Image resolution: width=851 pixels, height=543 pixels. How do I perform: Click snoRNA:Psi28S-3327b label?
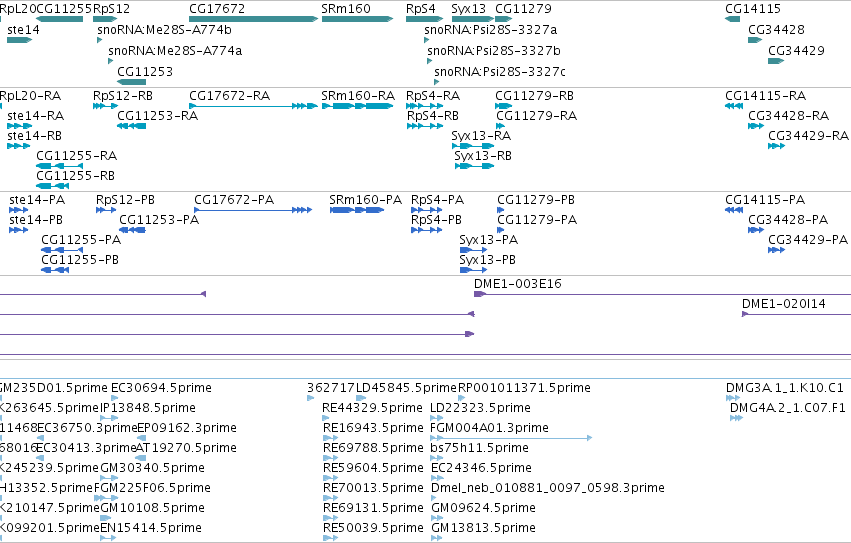click(494, 51)
